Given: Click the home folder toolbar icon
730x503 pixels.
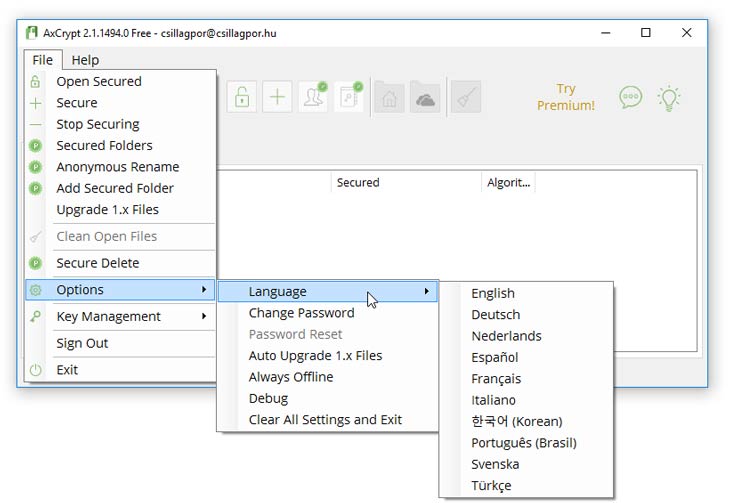Looking at the screenshot, I should click(389, 97).
